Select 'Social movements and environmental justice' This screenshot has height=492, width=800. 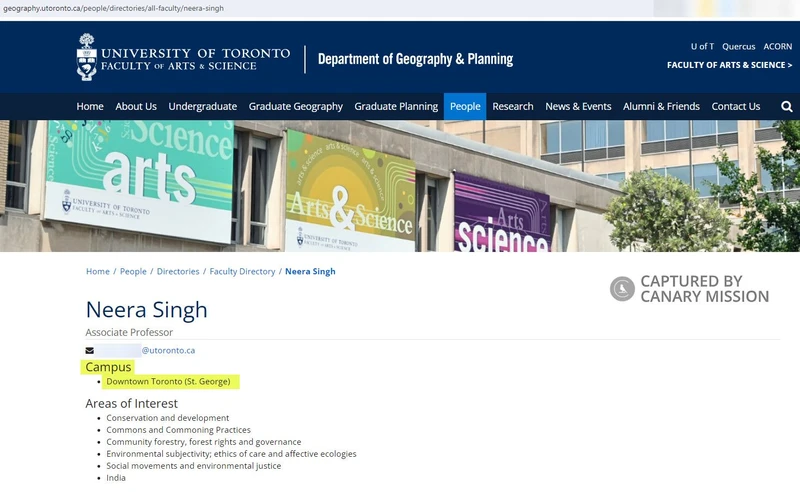tap(193, 466)
